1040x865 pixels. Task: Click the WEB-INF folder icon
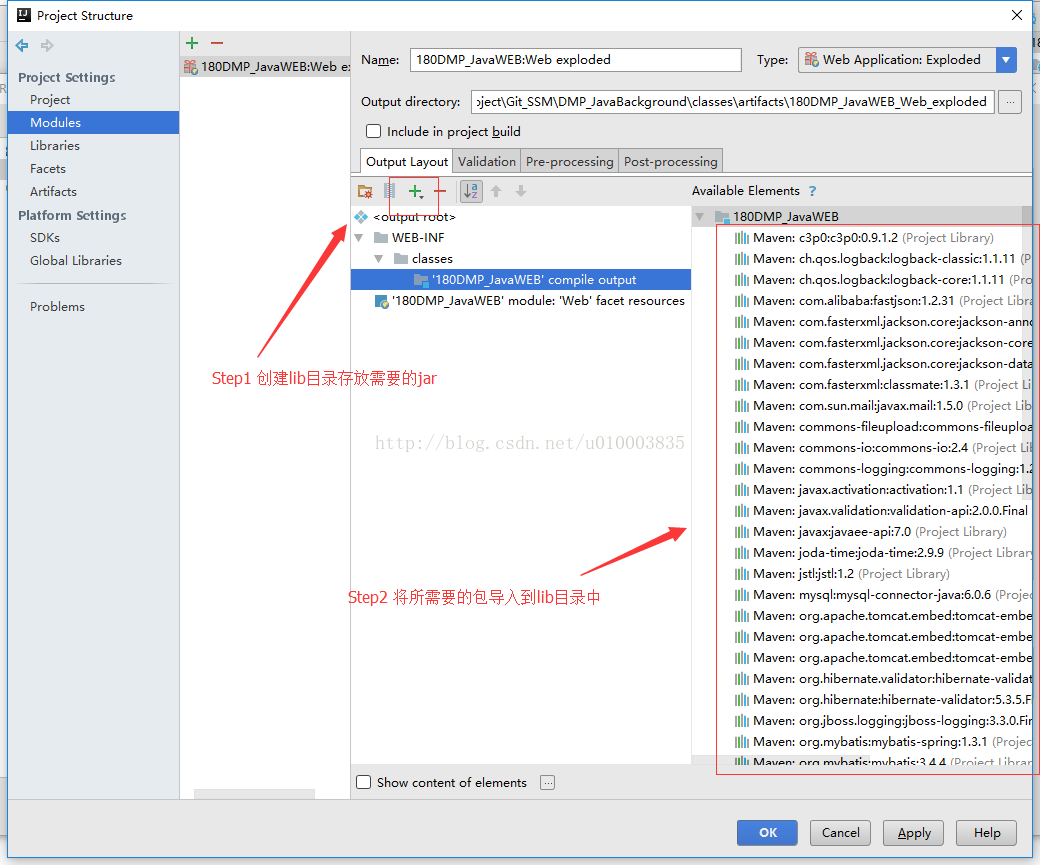(381, 237)
